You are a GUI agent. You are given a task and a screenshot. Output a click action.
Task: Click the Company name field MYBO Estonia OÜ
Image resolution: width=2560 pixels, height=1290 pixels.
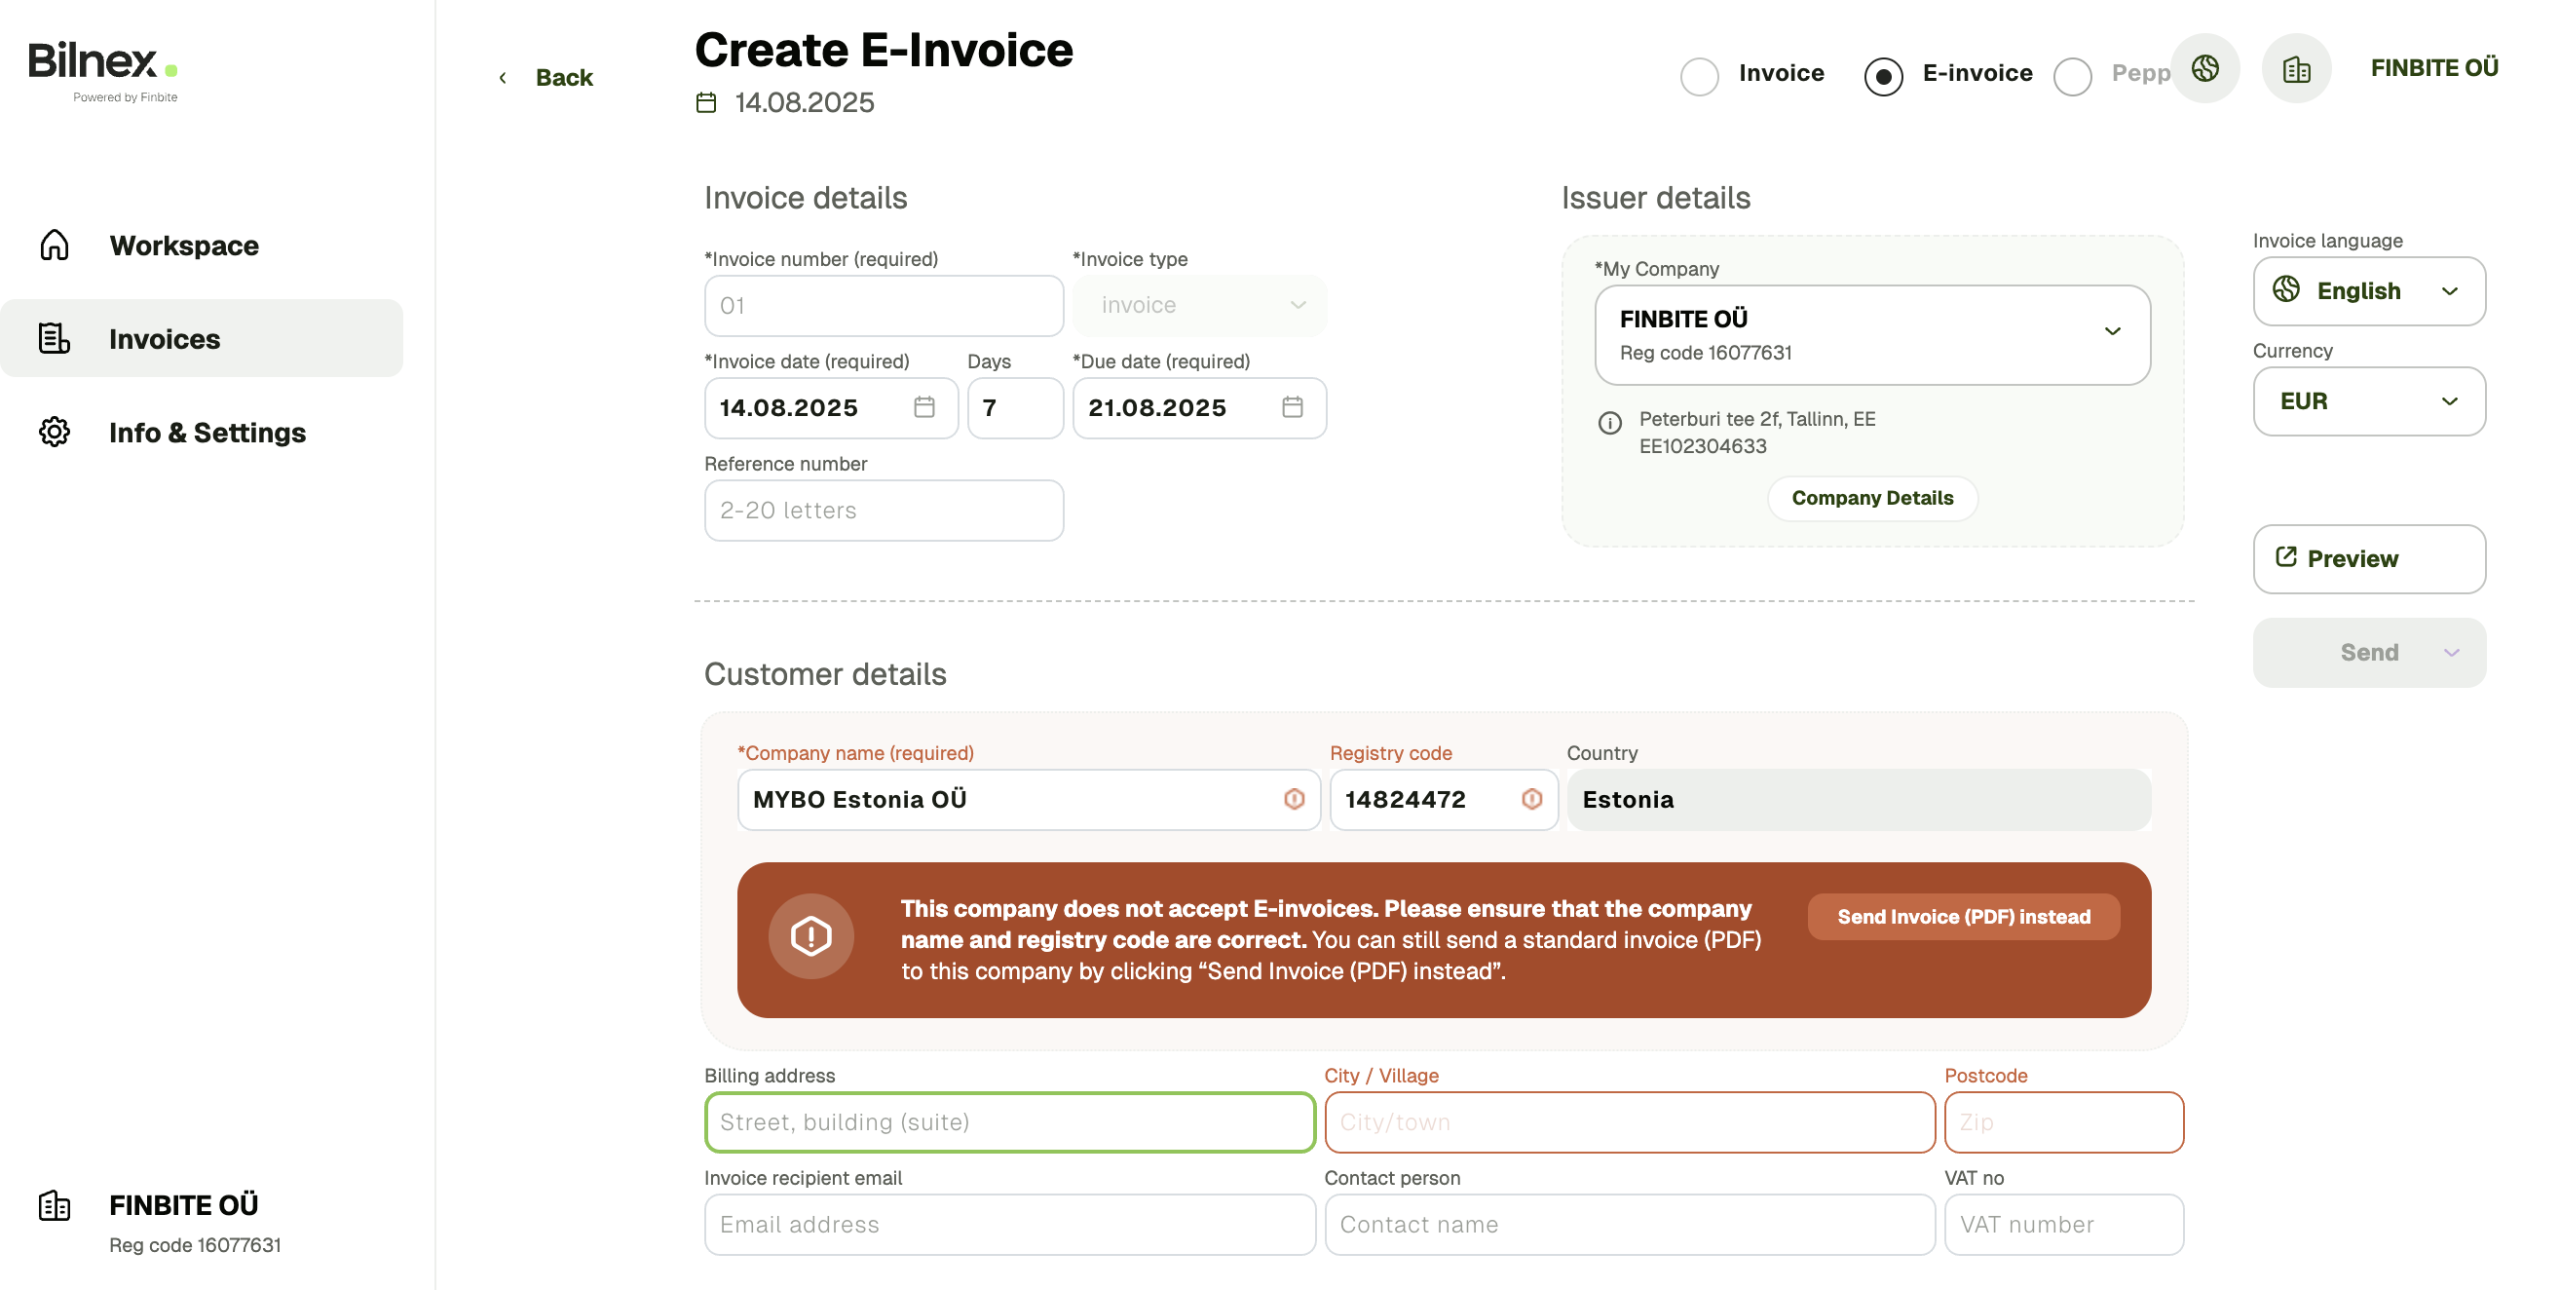point(1030,801)
